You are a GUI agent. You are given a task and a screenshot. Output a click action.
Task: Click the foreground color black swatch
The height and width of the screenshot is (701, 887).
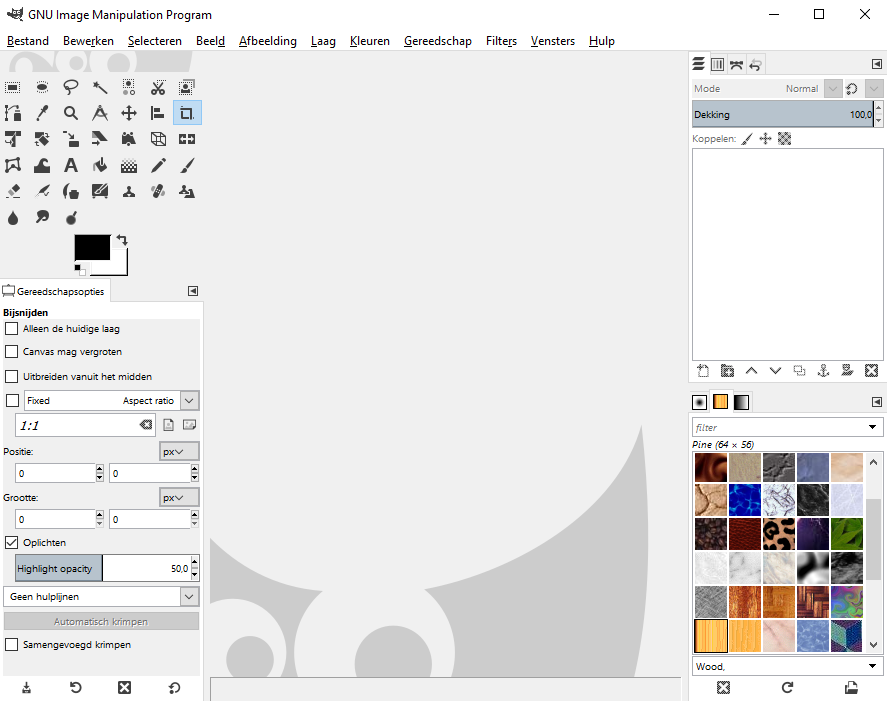pos(91,247)
